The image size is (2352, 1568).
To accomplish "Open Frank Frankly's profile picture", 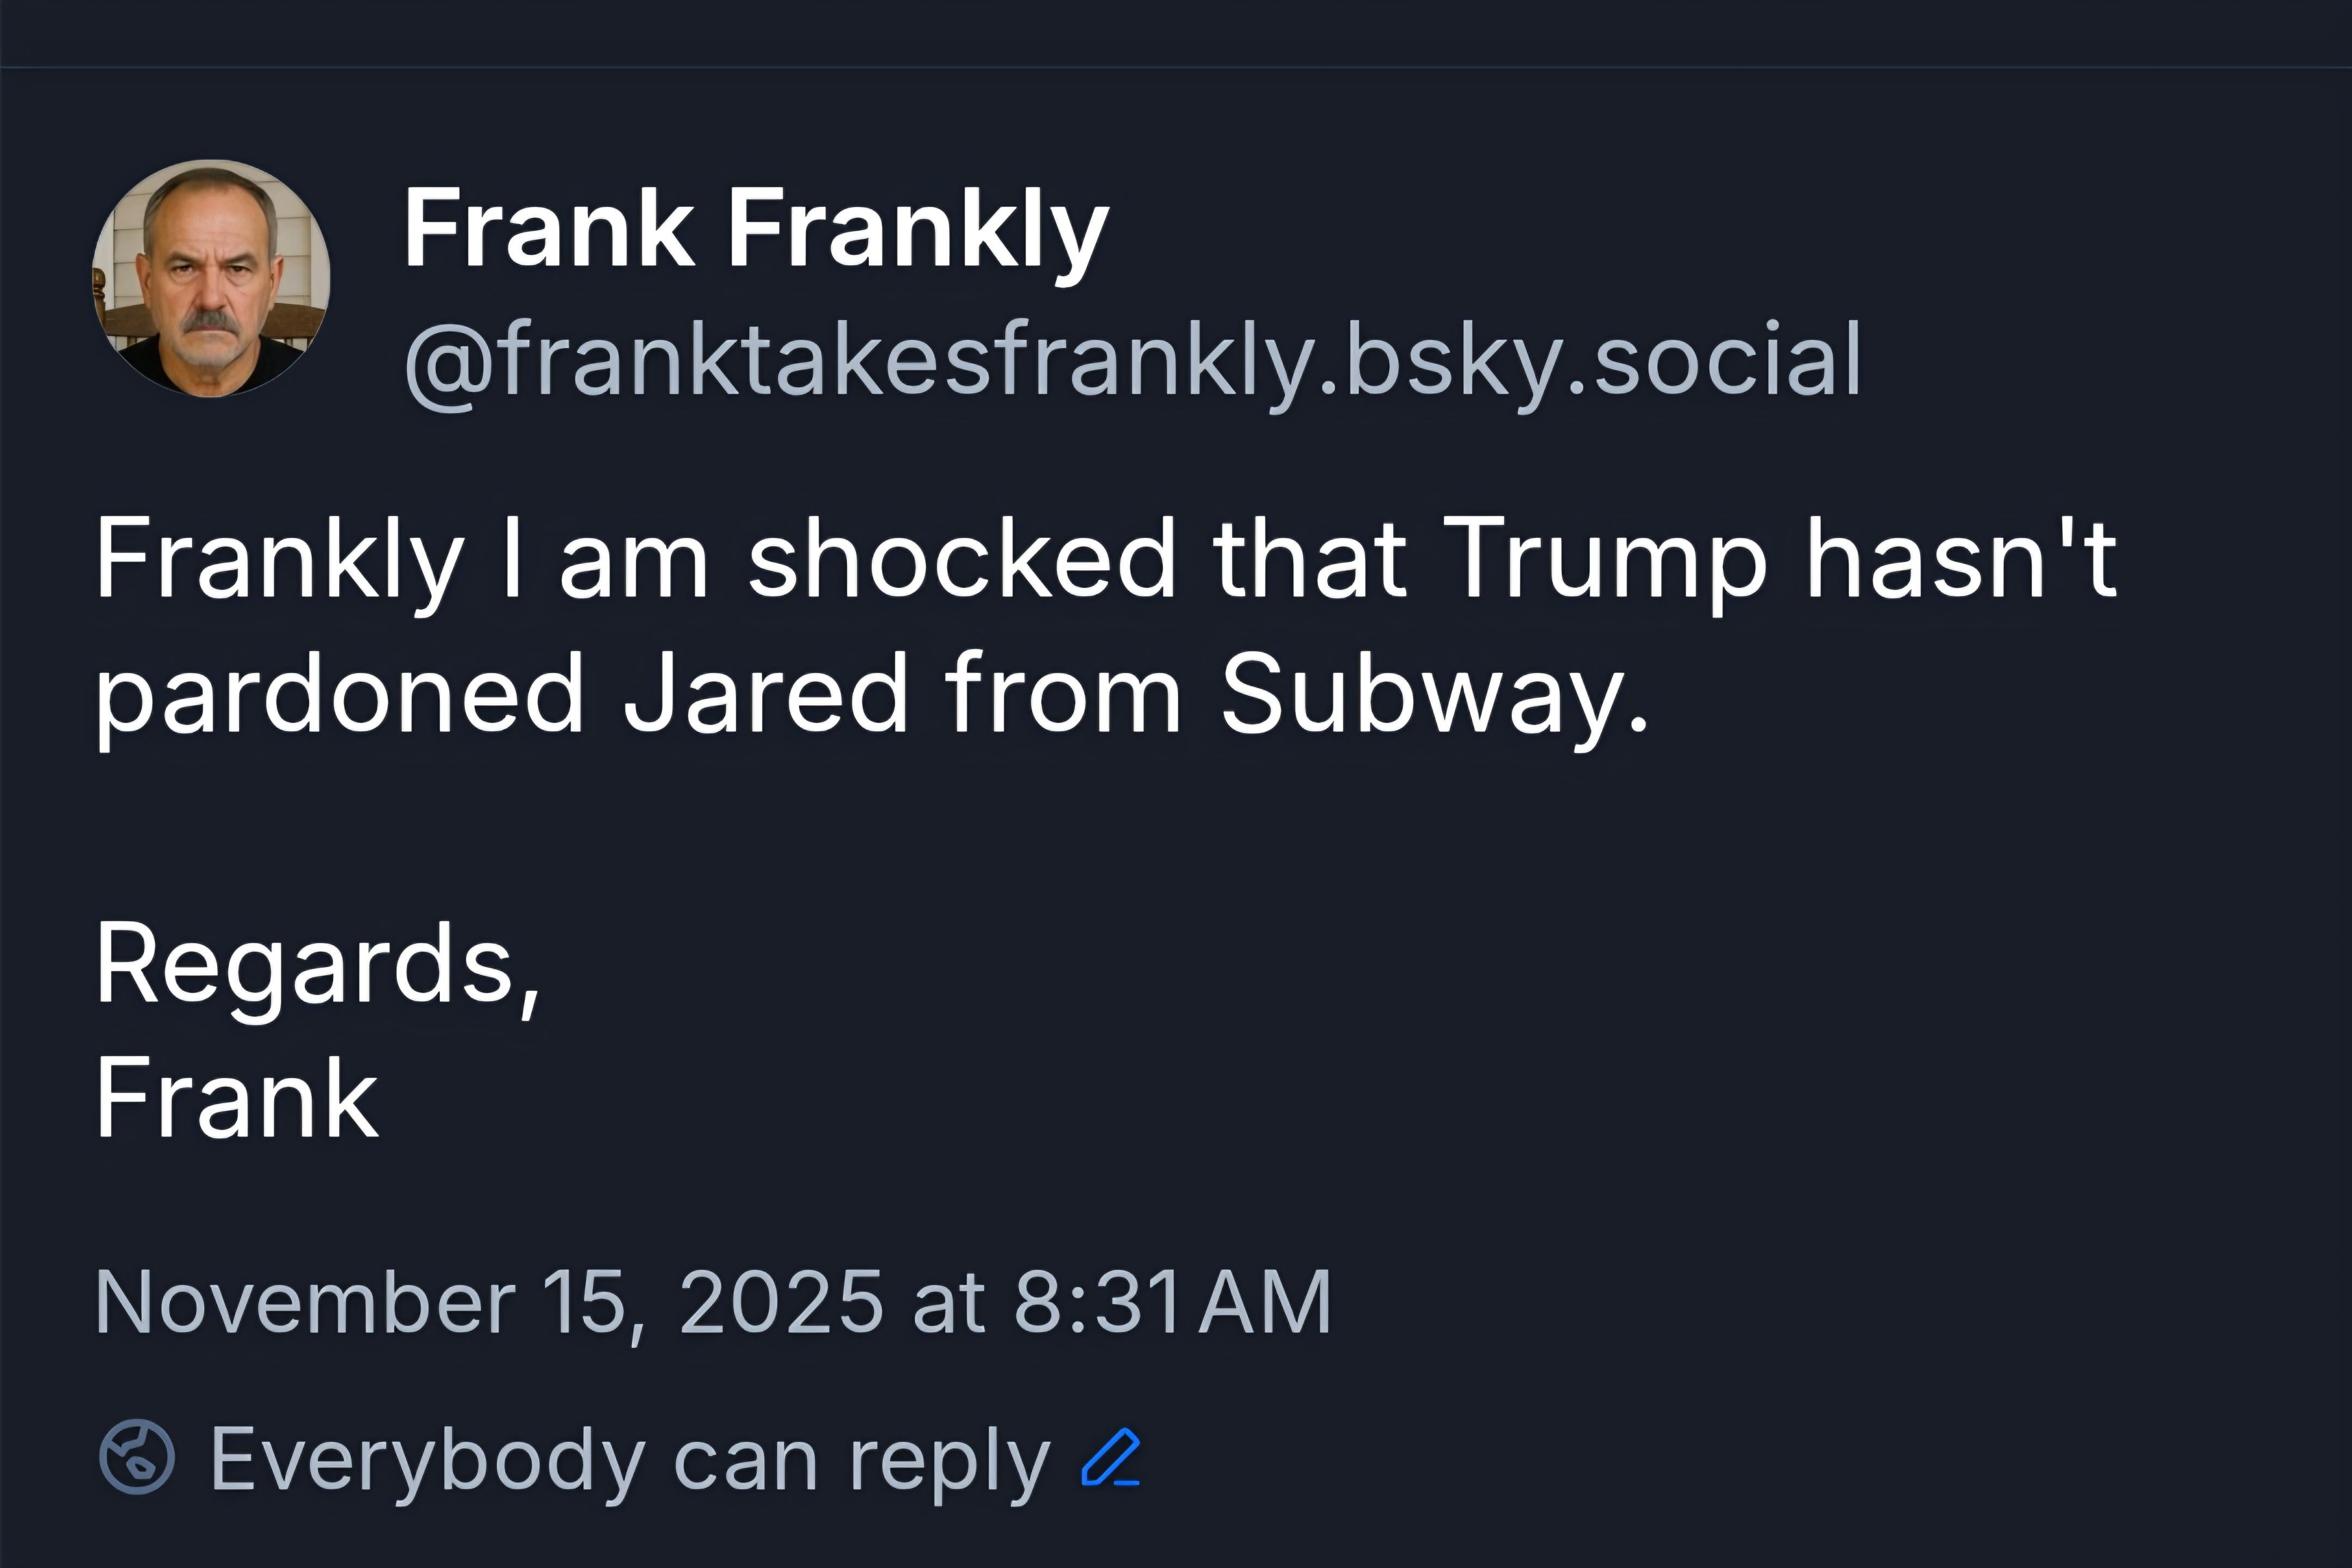I will click(211, 278).
